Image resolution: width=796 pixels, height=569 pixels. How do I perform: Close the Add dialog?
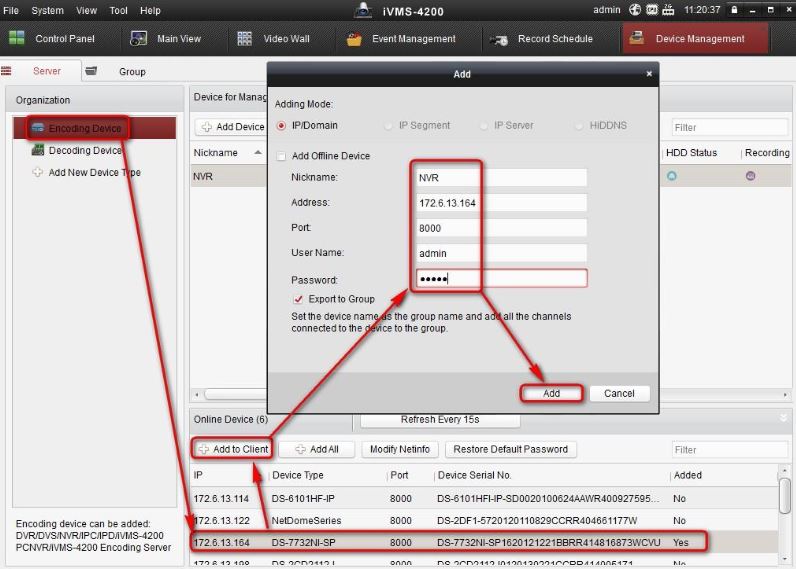tap(649, 74)
